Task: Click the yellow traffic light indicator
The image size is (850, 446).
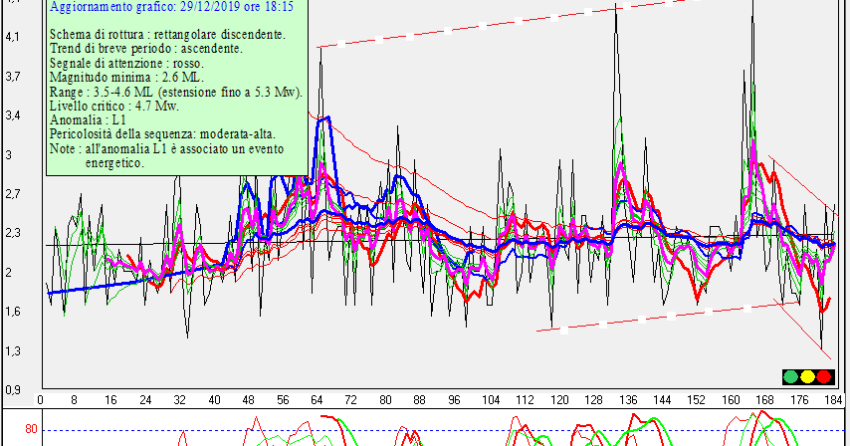Action: click(808, 377)
